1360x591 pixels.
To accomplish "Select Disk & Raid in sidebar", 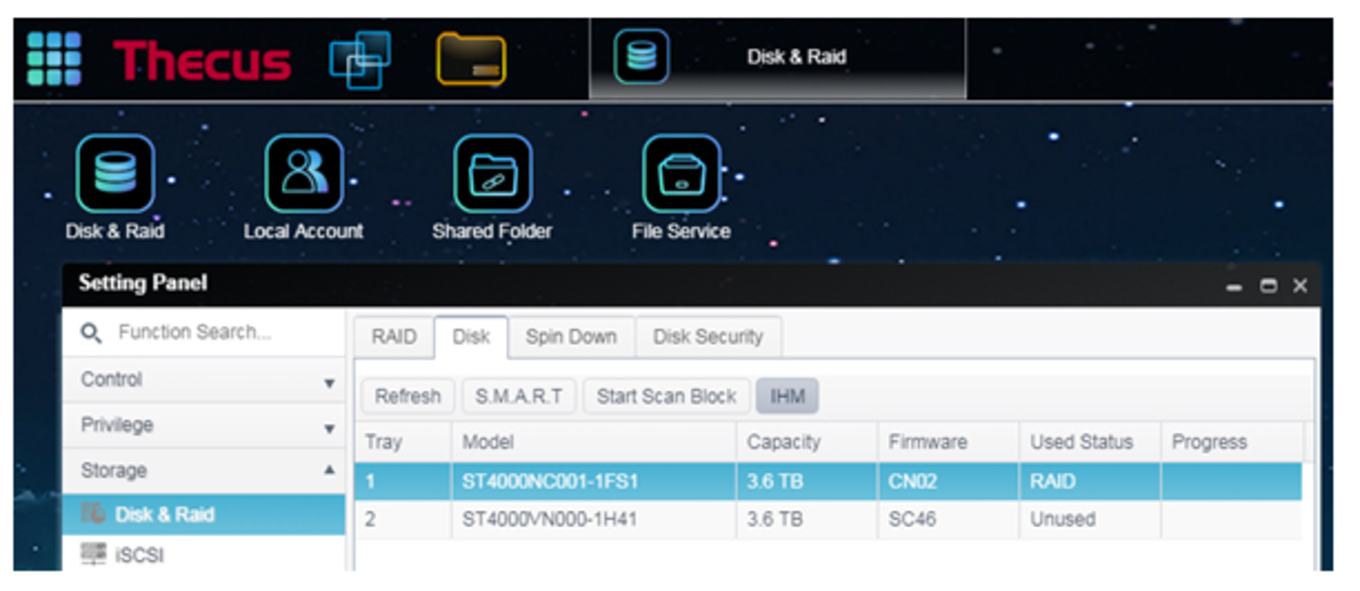I will (204, 514).
